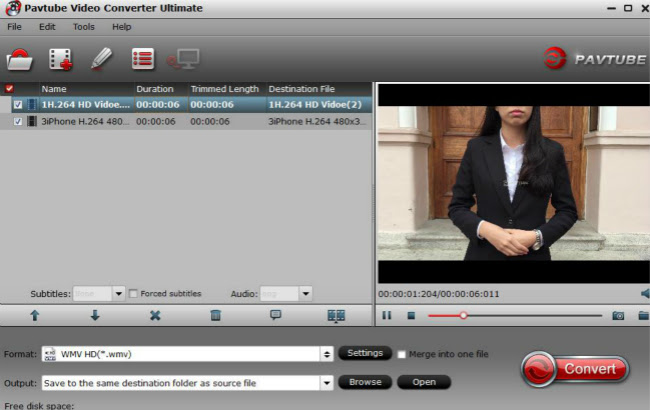Click the trash bin clear-all icon
This screenshot has width=650, height=410.
[x=216, y=315]
